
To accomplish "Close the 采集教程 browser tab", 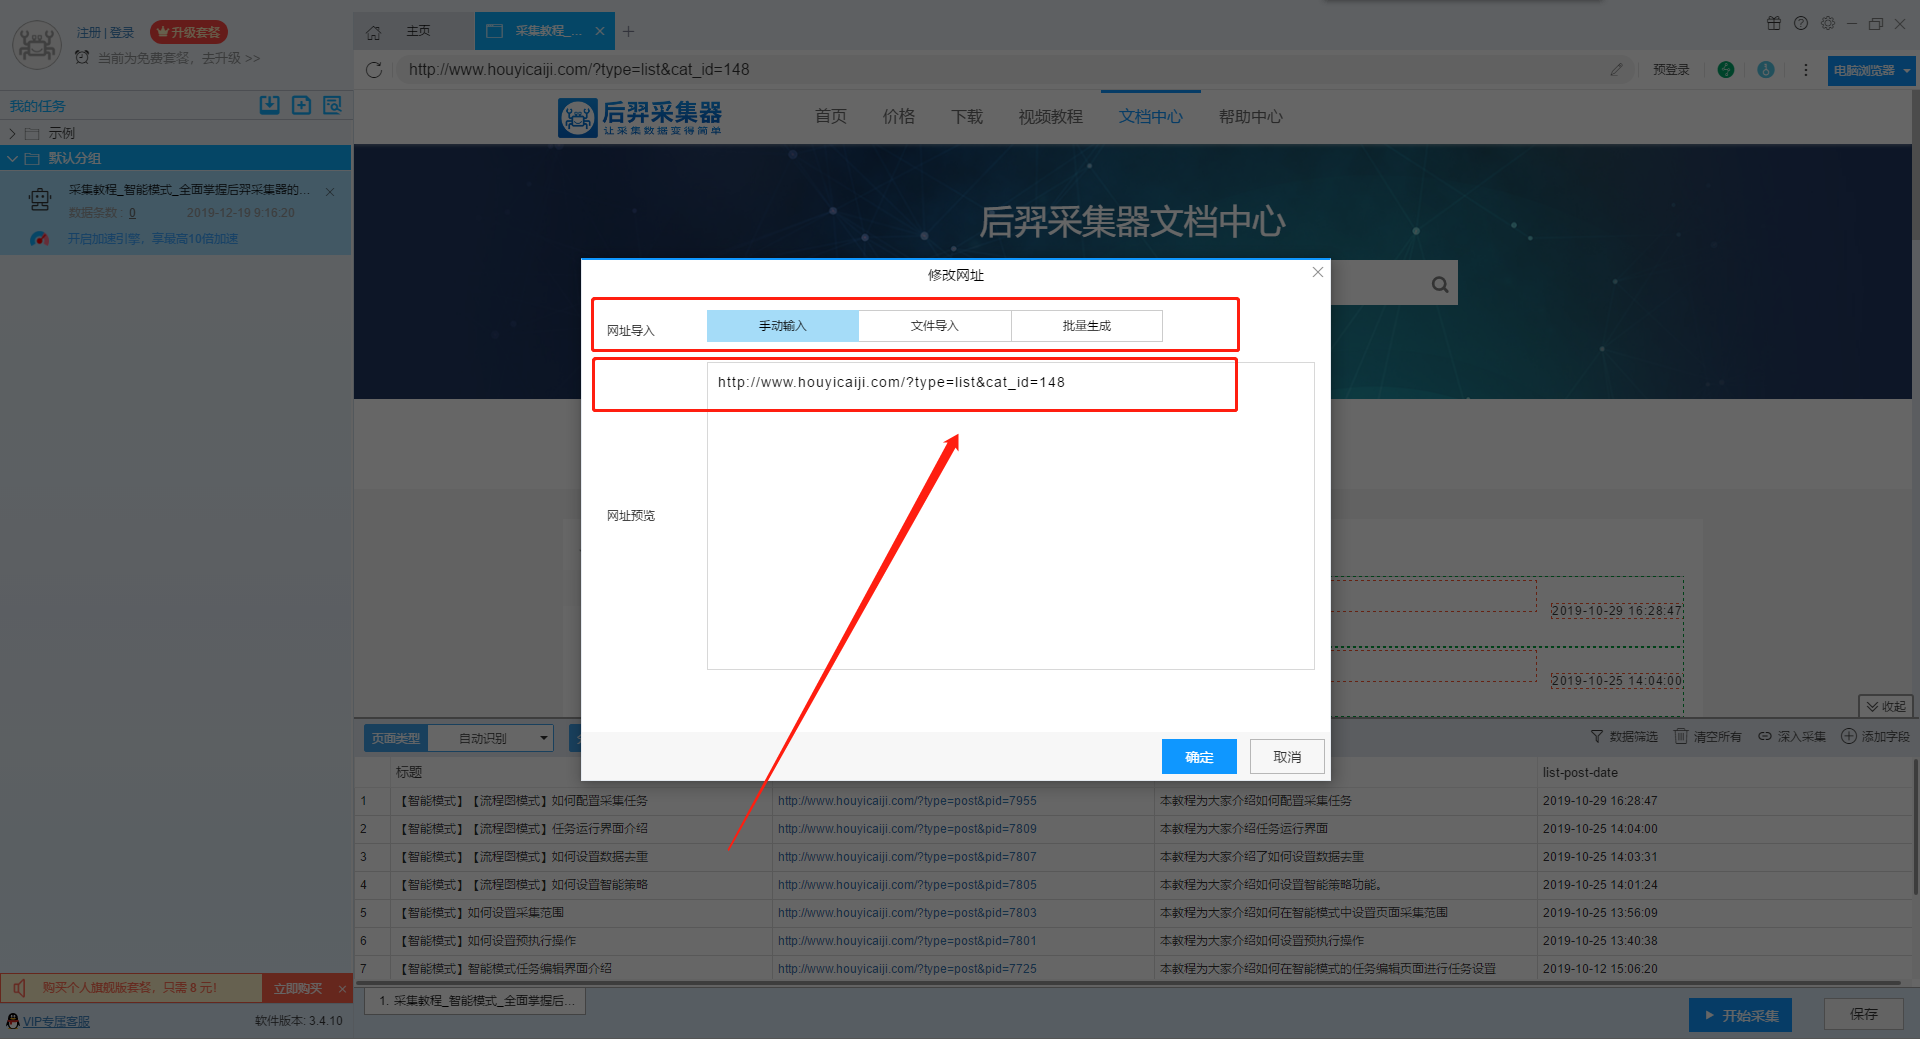I will pos(599,31).
